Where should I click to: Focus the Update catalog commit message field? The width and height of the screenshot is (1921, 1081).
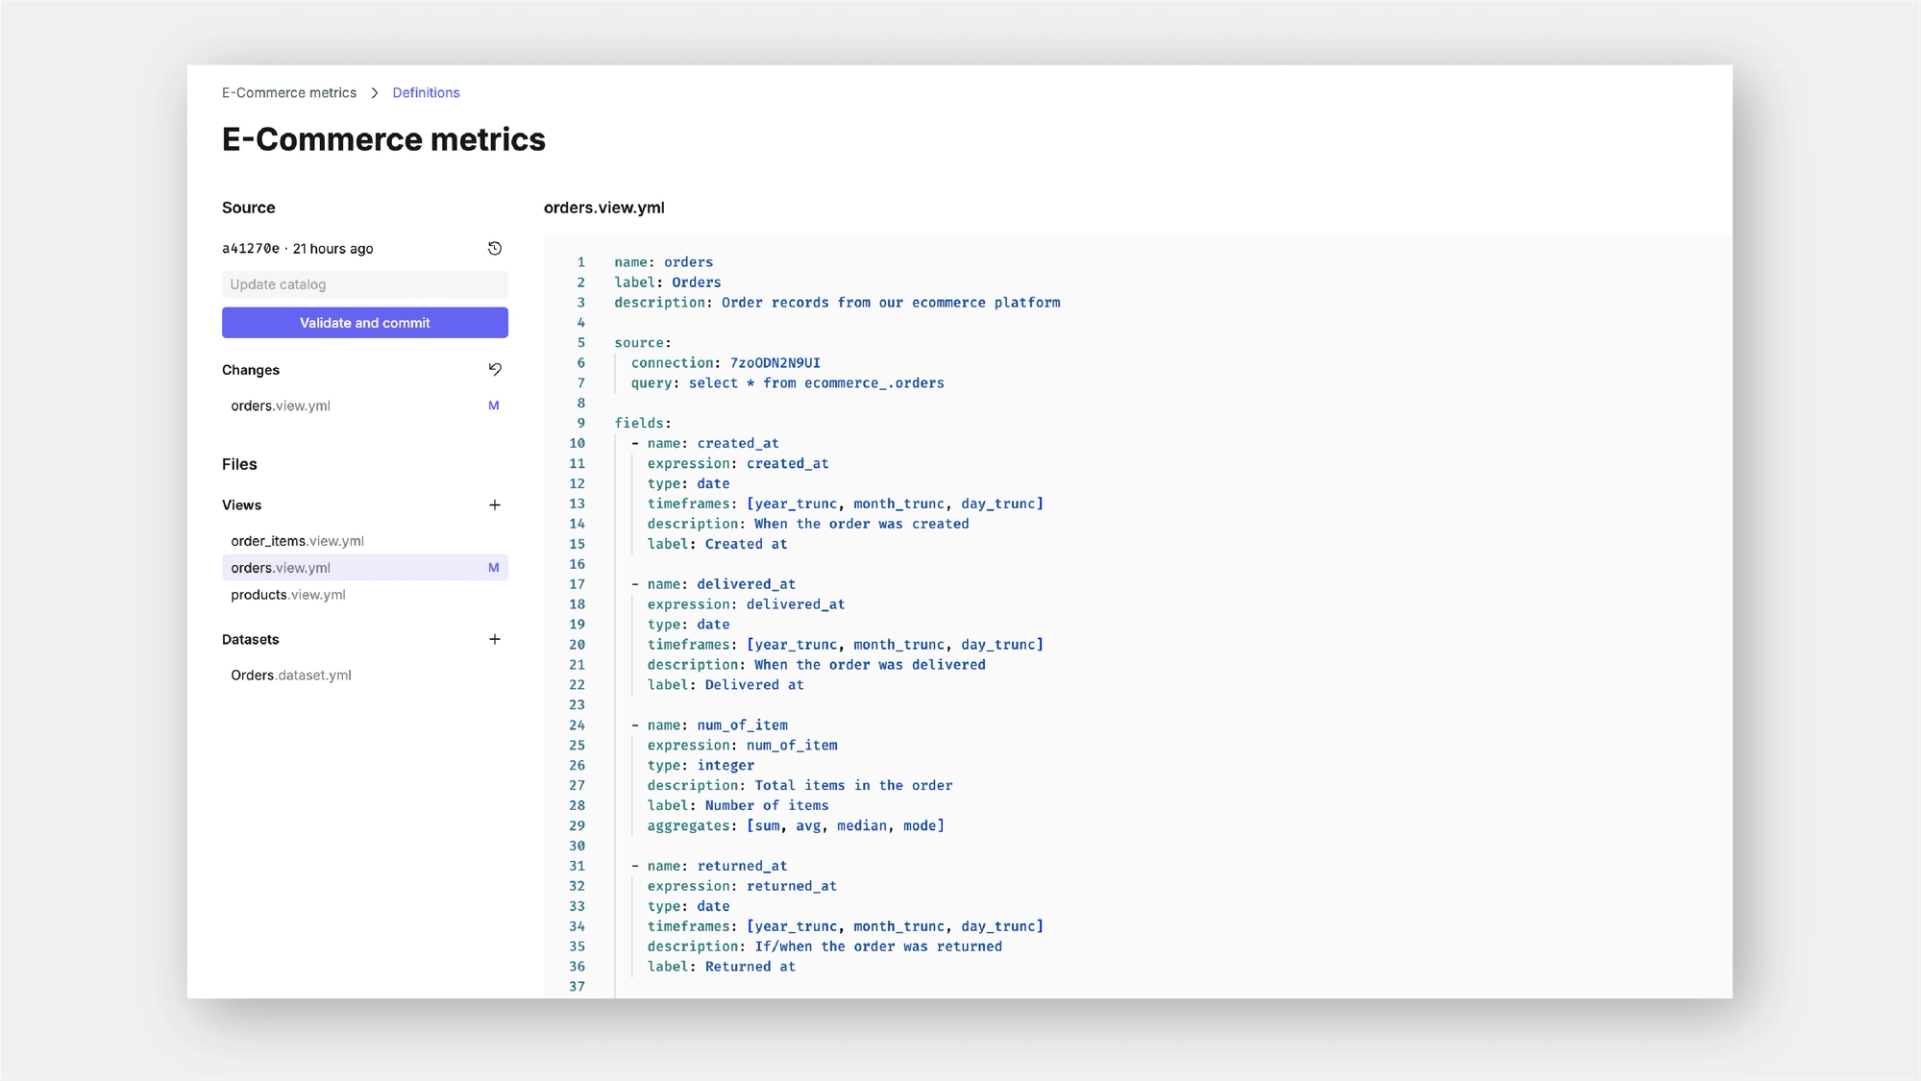tap(364, 284)
